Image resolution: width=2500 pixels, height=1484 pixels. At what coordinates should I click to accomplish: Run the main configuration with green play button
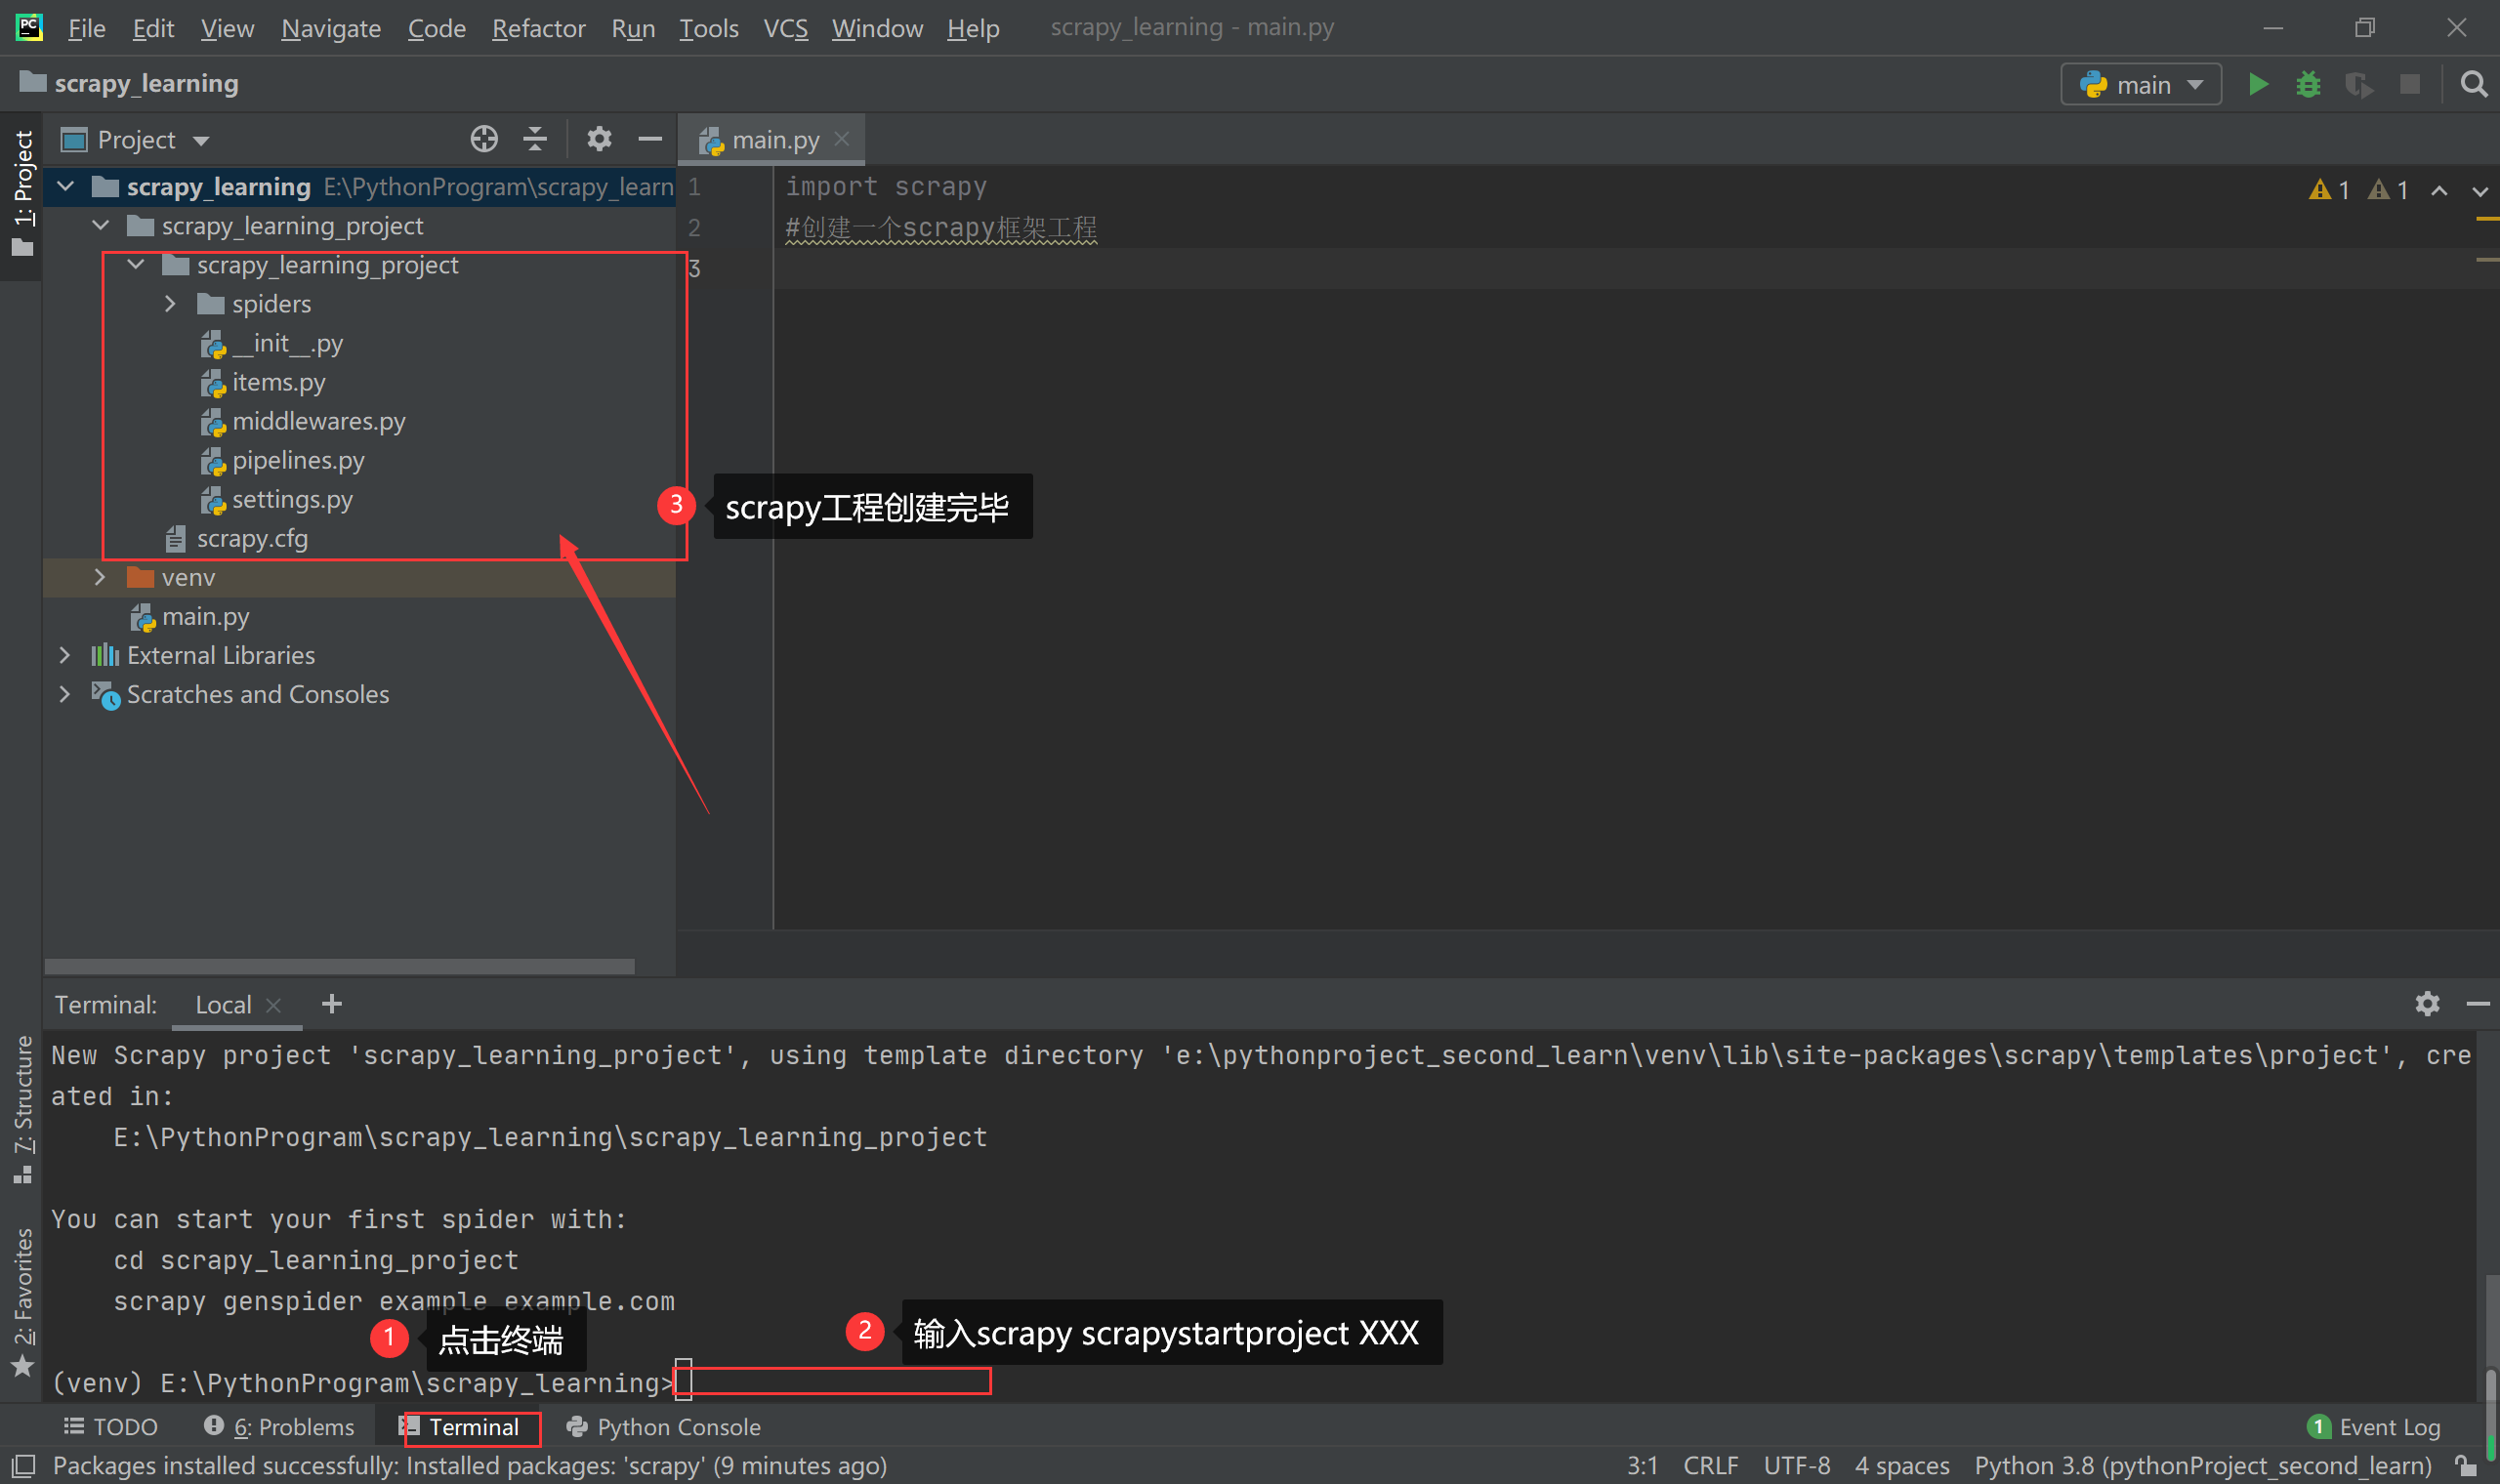click(2257, 85)
